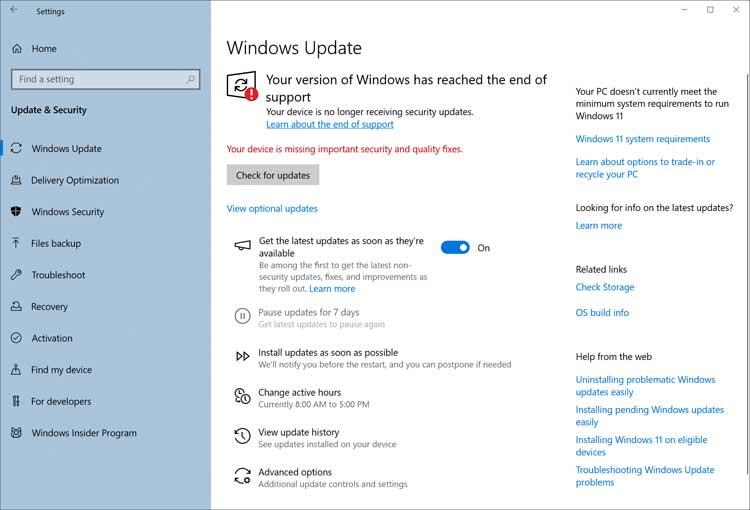Click the For developers tools icon
This screenshot has height=510, width=750.
point(16,401)
